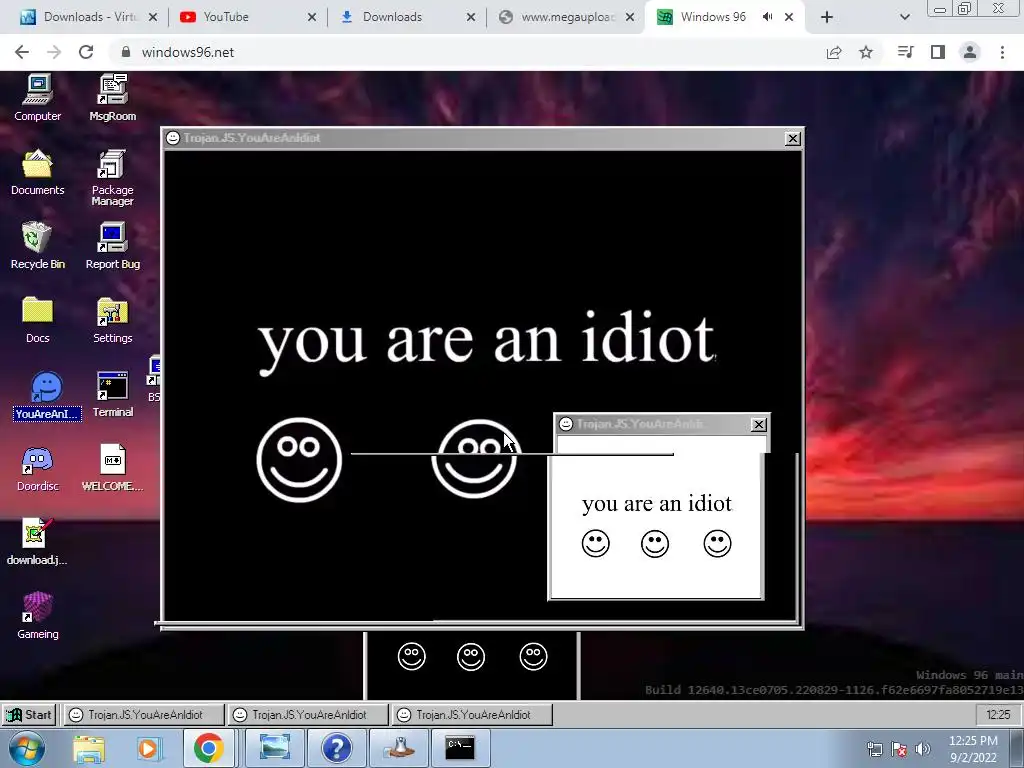
Task: Close the YouTube tab
Action: pyautogui.click(x=312, y=17)
